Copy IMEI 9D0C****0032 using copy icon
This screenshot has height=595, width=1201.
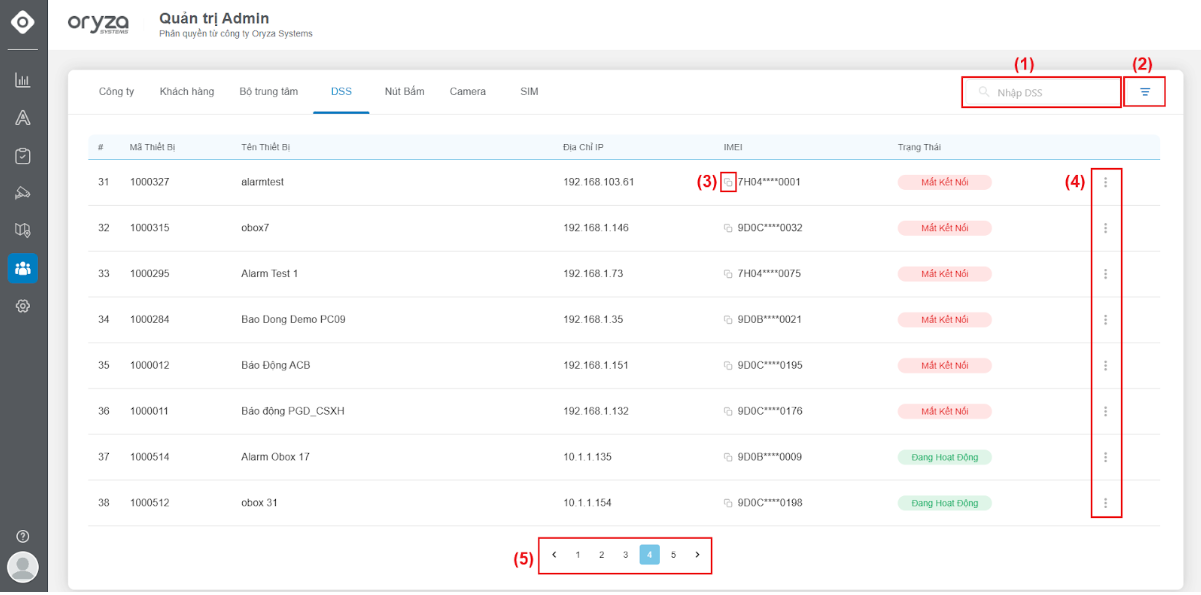point(729,228)
